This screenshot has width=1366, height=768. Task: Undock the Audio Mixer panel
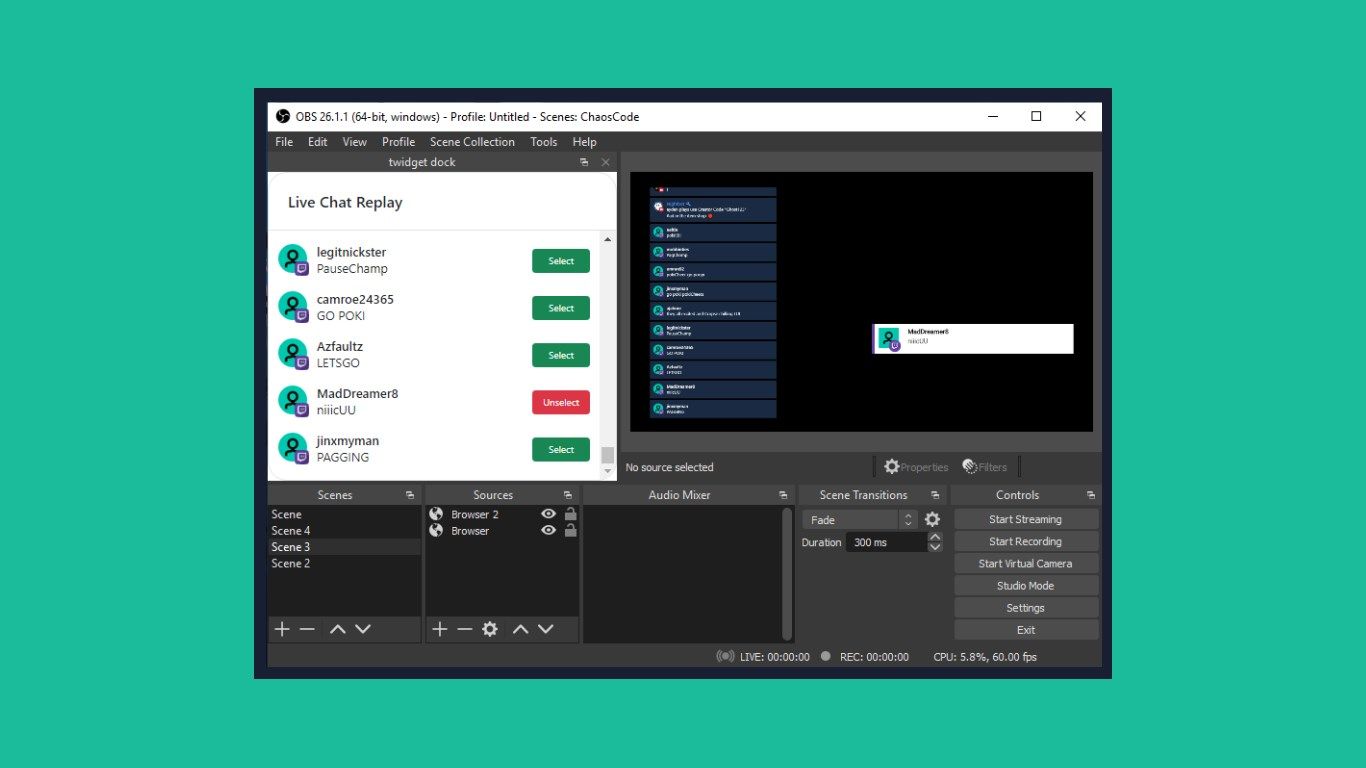783,495
